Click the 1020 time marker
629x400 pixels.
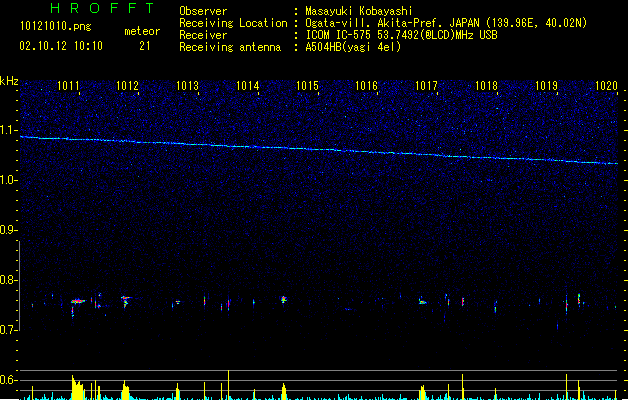[606, 86]
